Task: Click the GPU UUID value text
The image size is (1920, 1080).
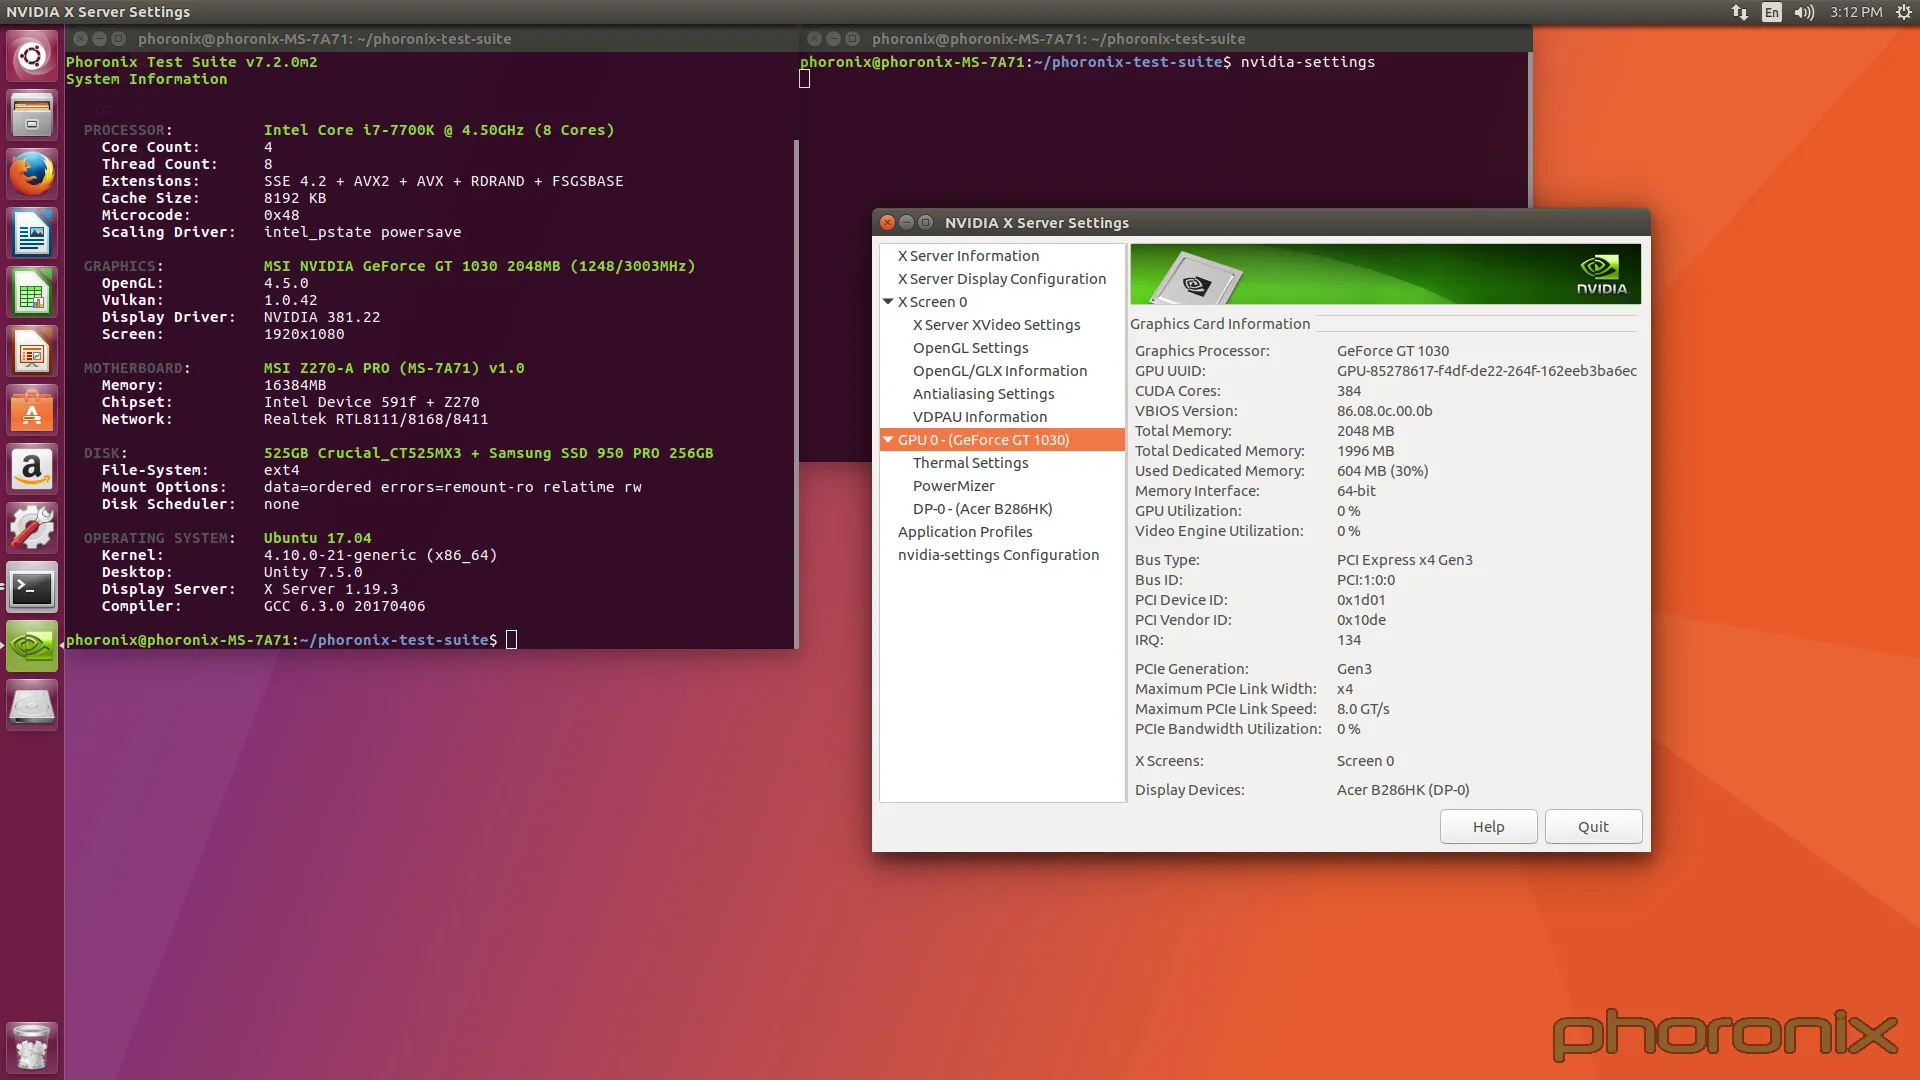Action: tap(1486, 371)
